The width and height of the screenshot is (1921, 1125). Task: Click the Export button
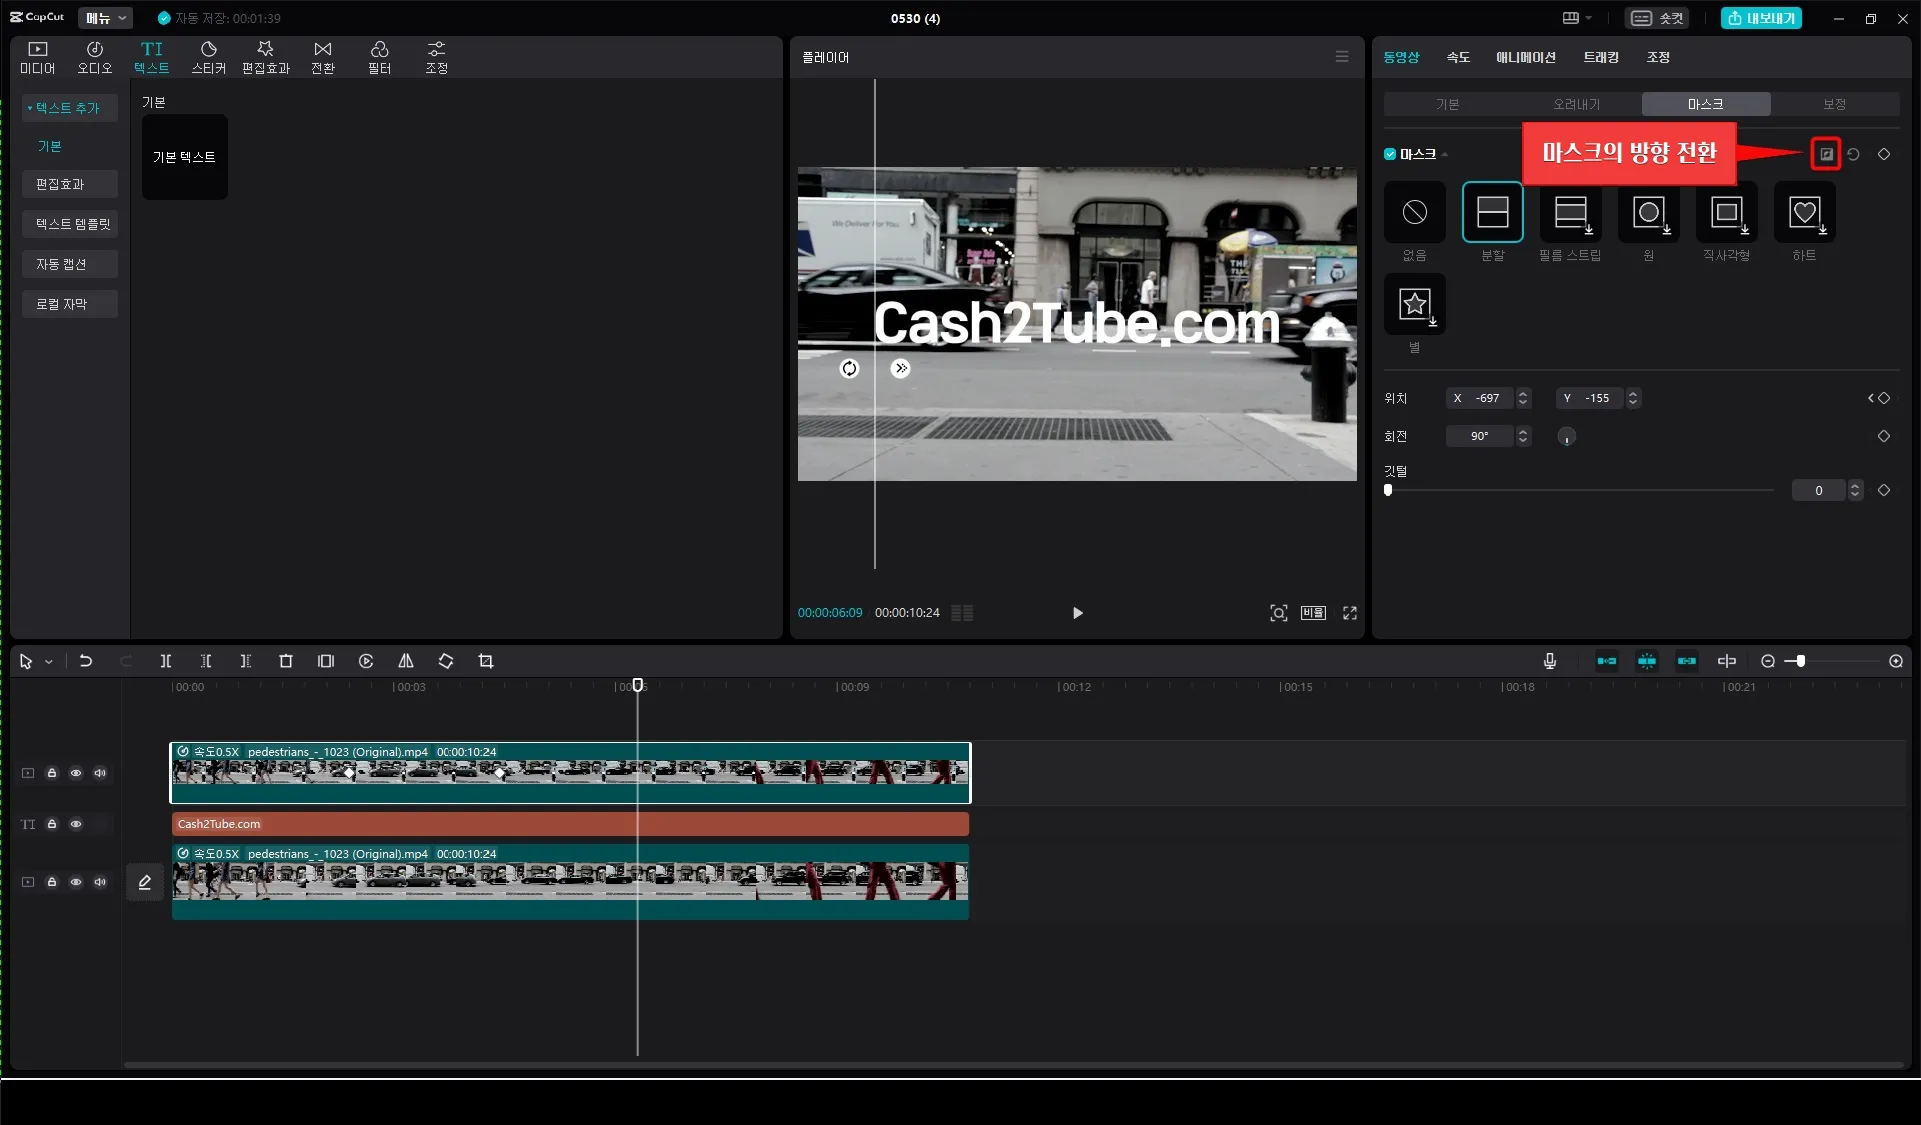(x=1761, y=18)
